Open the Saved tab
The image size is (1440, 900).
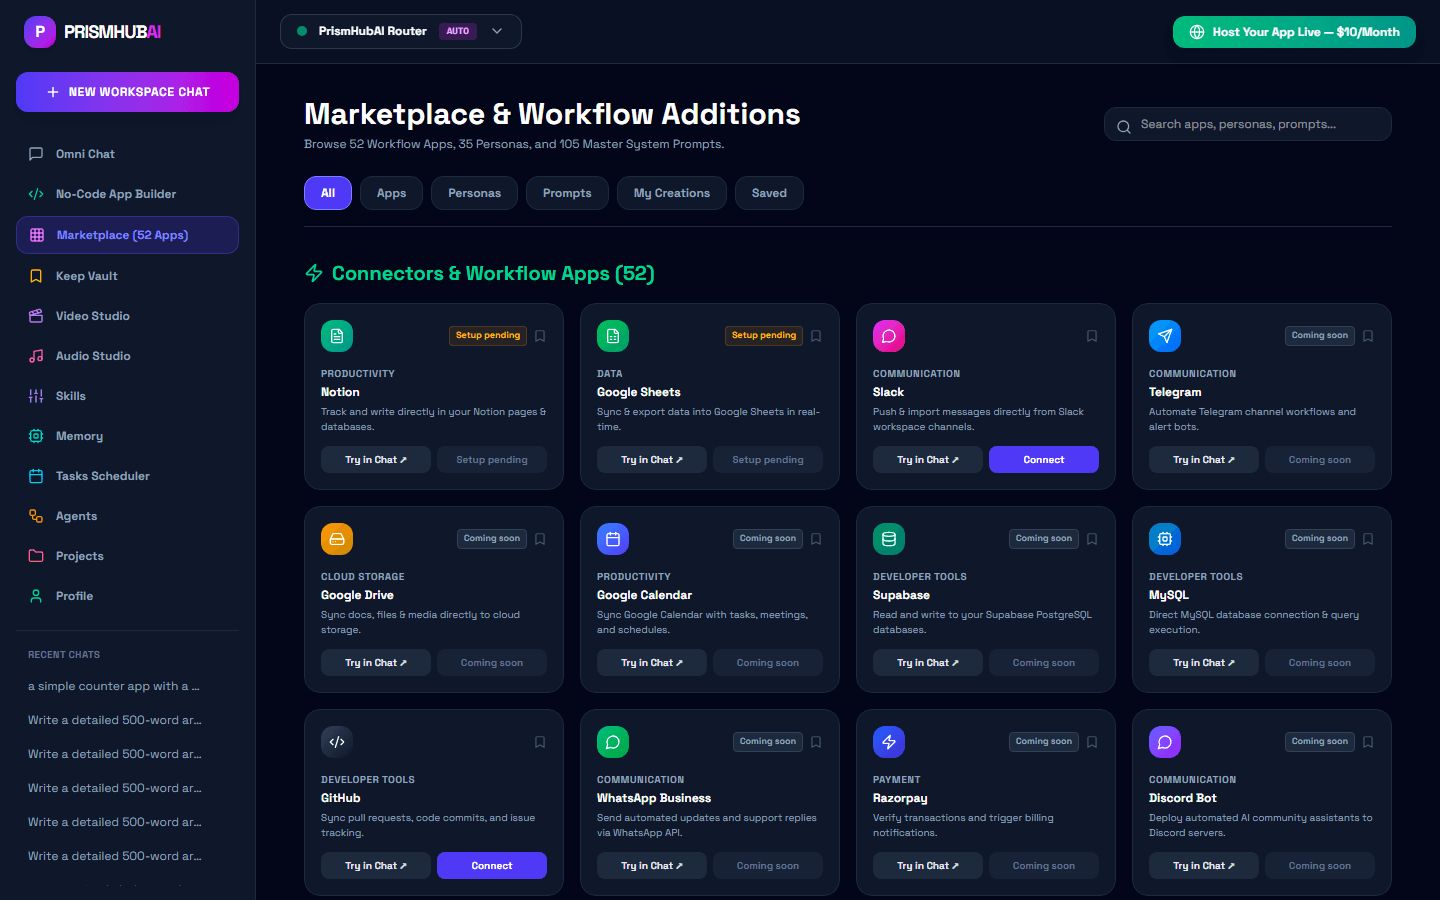point(769,193)
